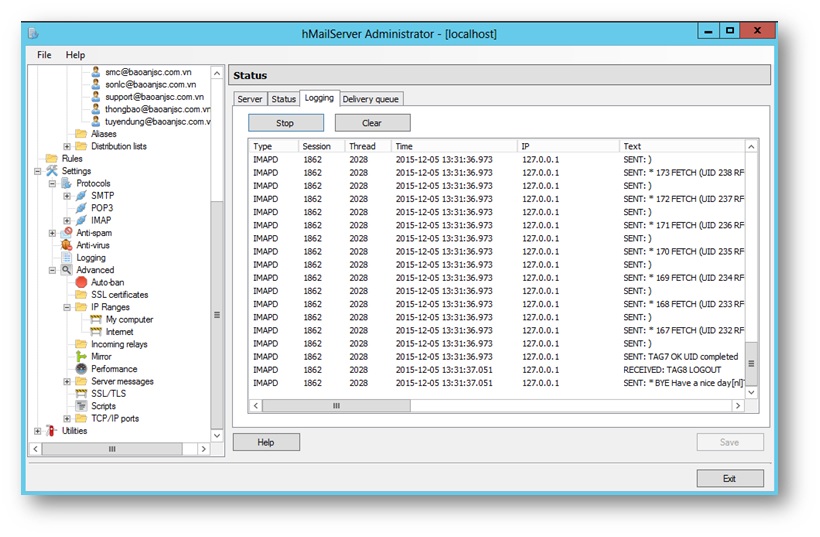Stop the live logging
Image resolution: width=820 pixels, height=537 pixels.
point(285,123)
